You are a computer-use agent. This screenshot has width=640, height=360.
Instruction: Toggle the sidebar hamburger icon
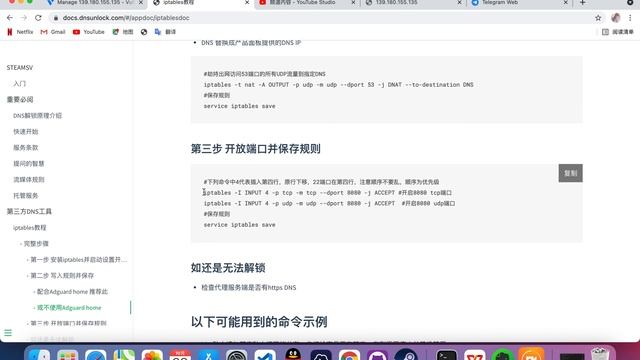coord(8,333)
